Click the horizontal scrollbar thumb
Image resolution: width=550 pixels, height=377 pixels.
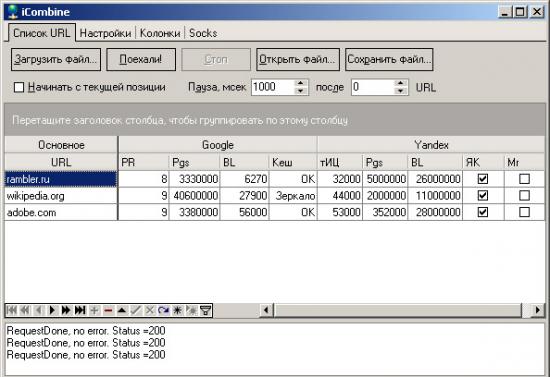398,310
